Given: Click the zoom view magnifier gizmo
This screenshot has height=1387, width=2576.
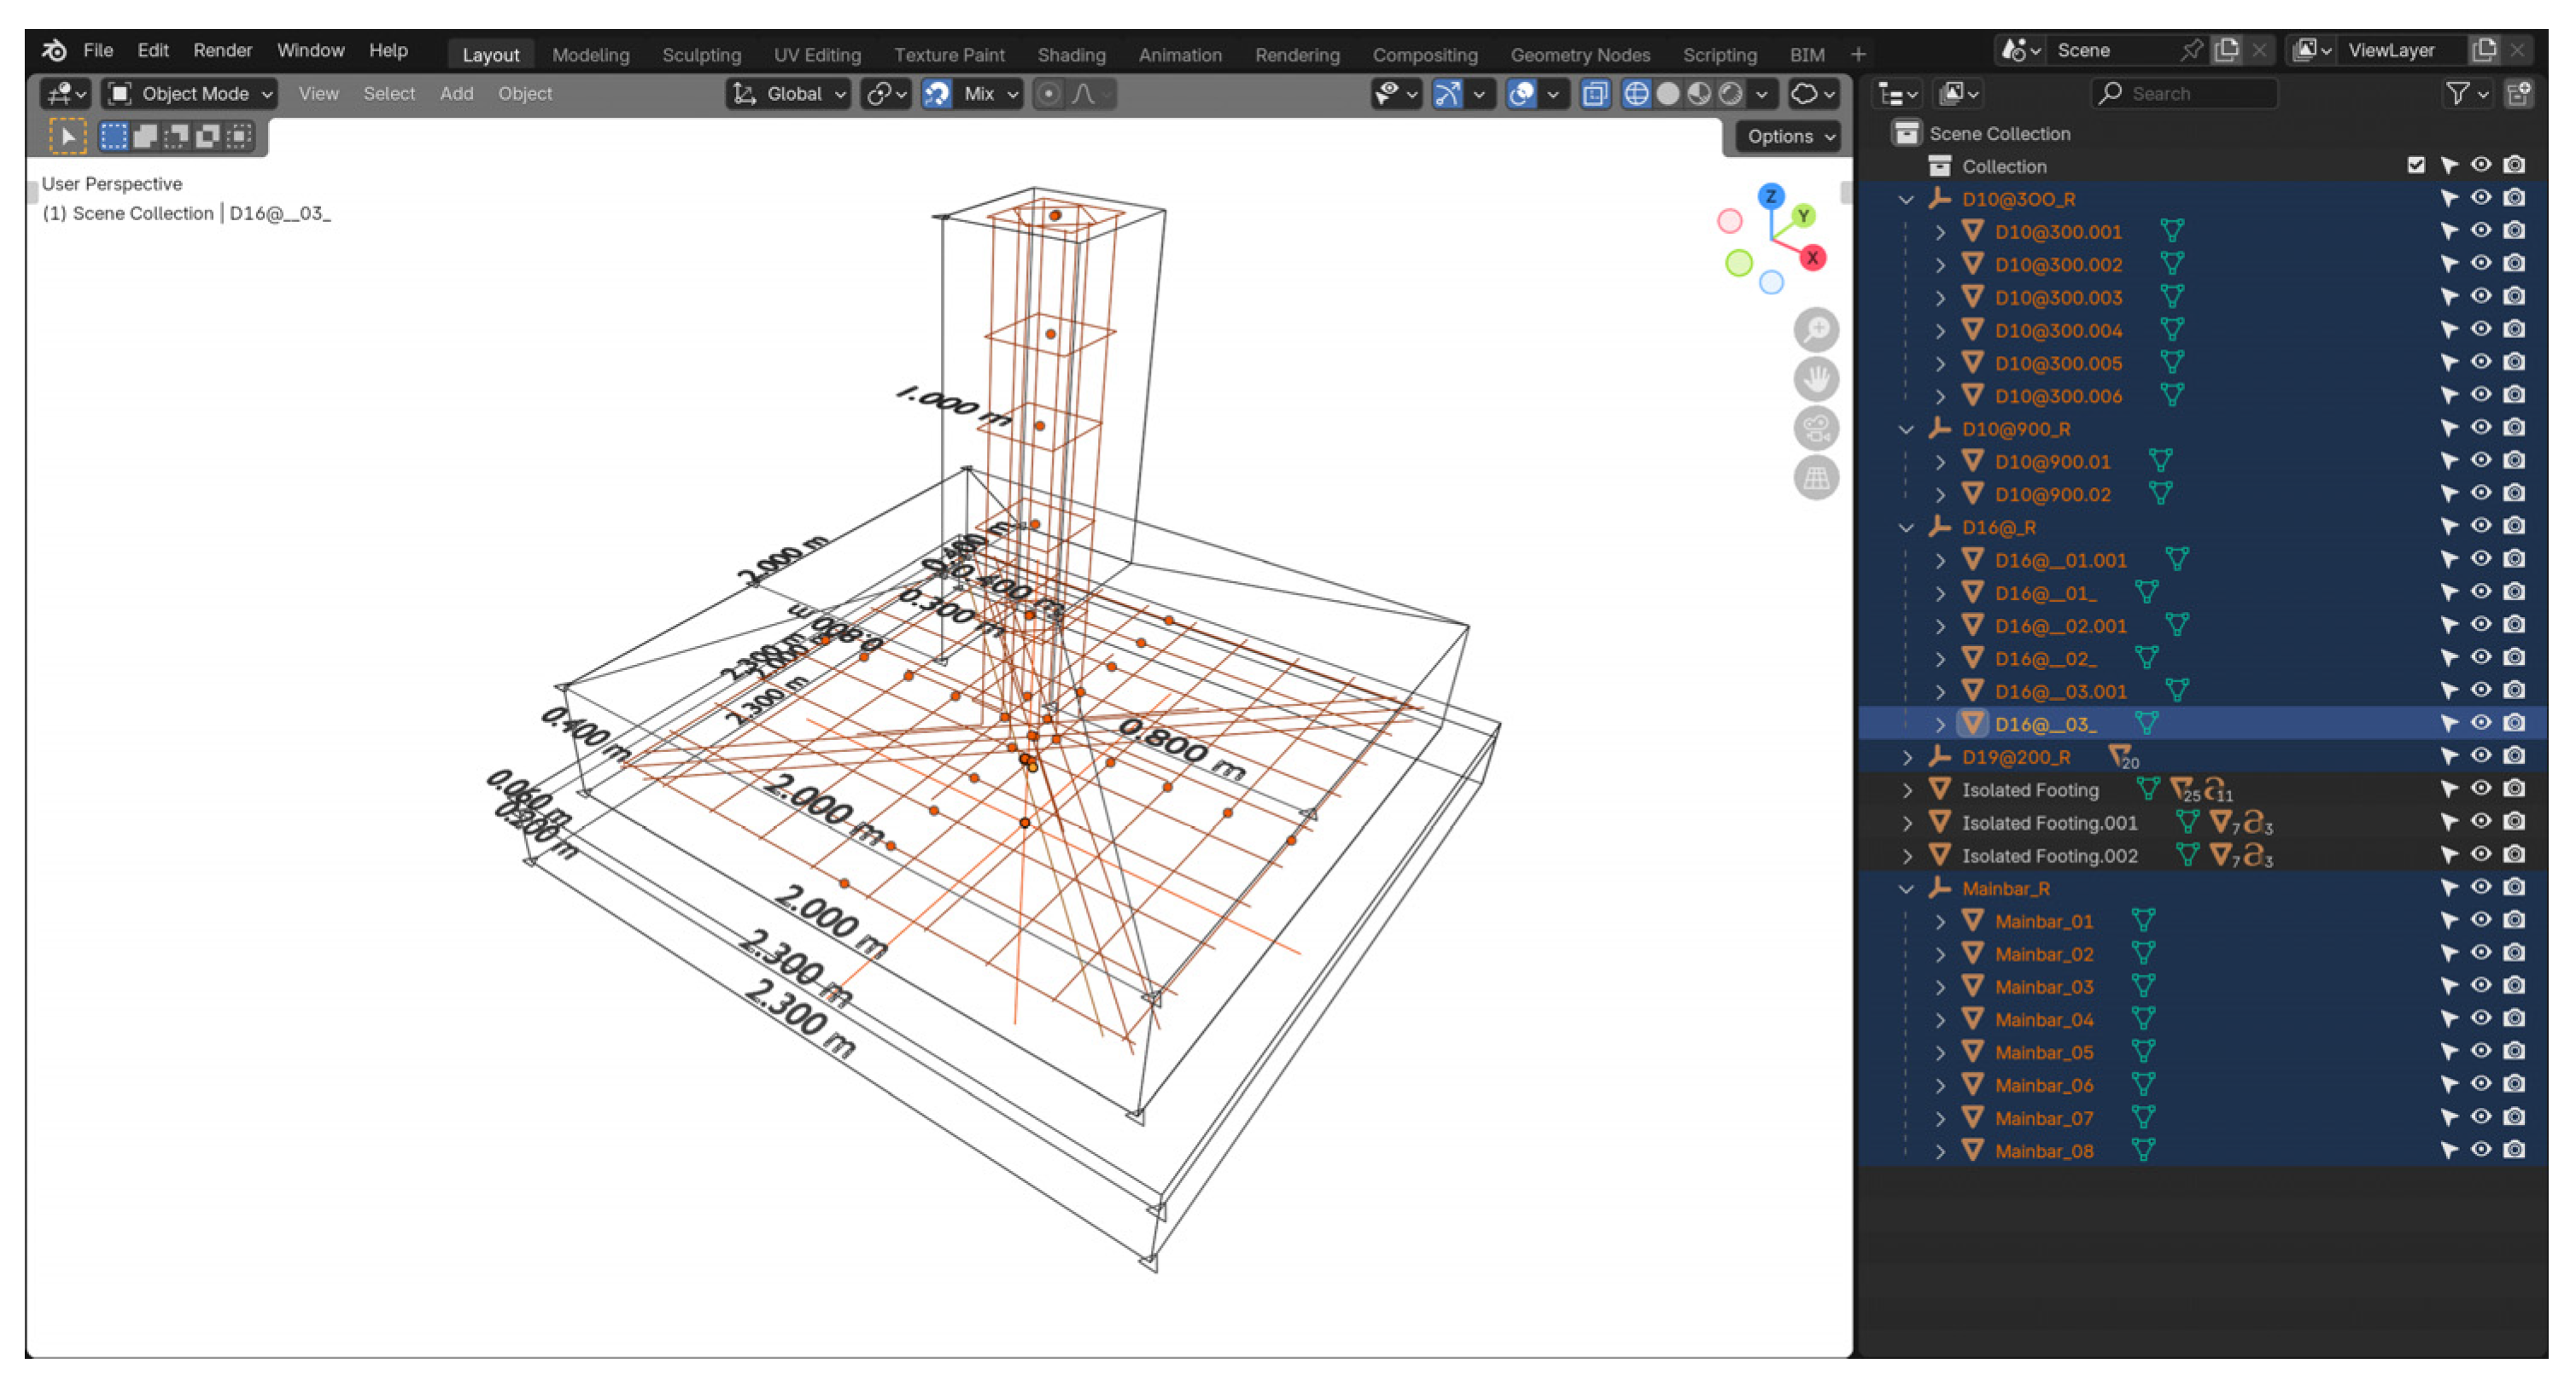Looking at the screenshot, I should 1816,330.
